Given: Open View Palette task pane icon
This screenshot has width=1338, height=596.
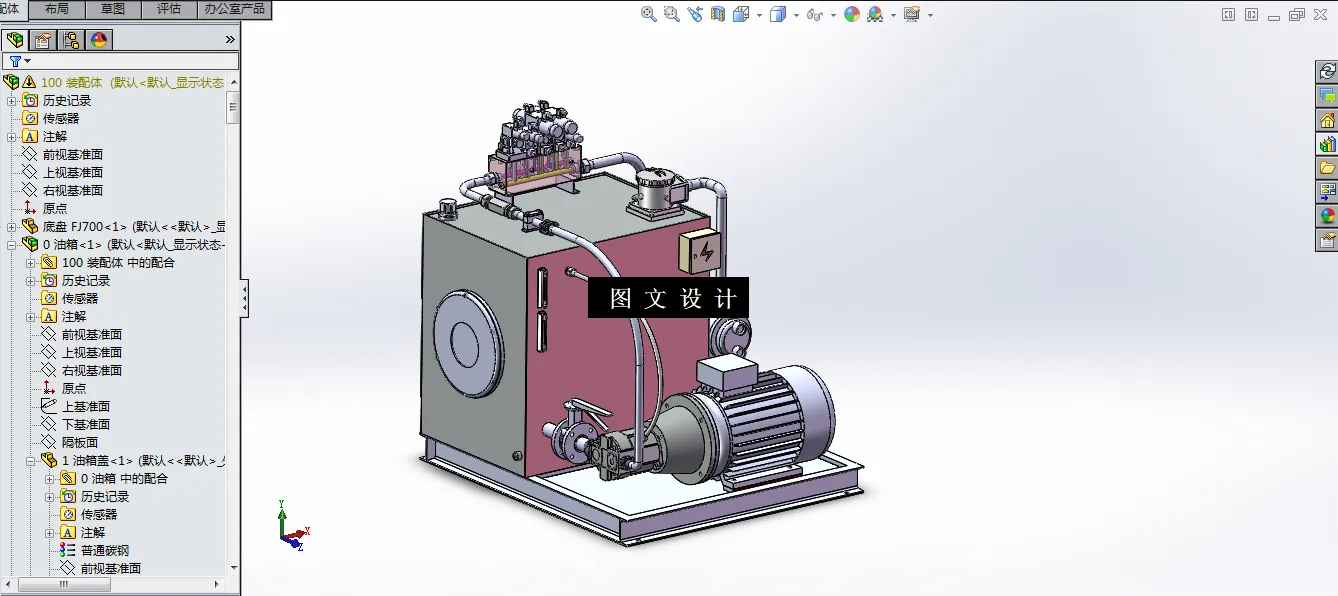Looking at the screenshot, I should click(x=1327, y=191).
